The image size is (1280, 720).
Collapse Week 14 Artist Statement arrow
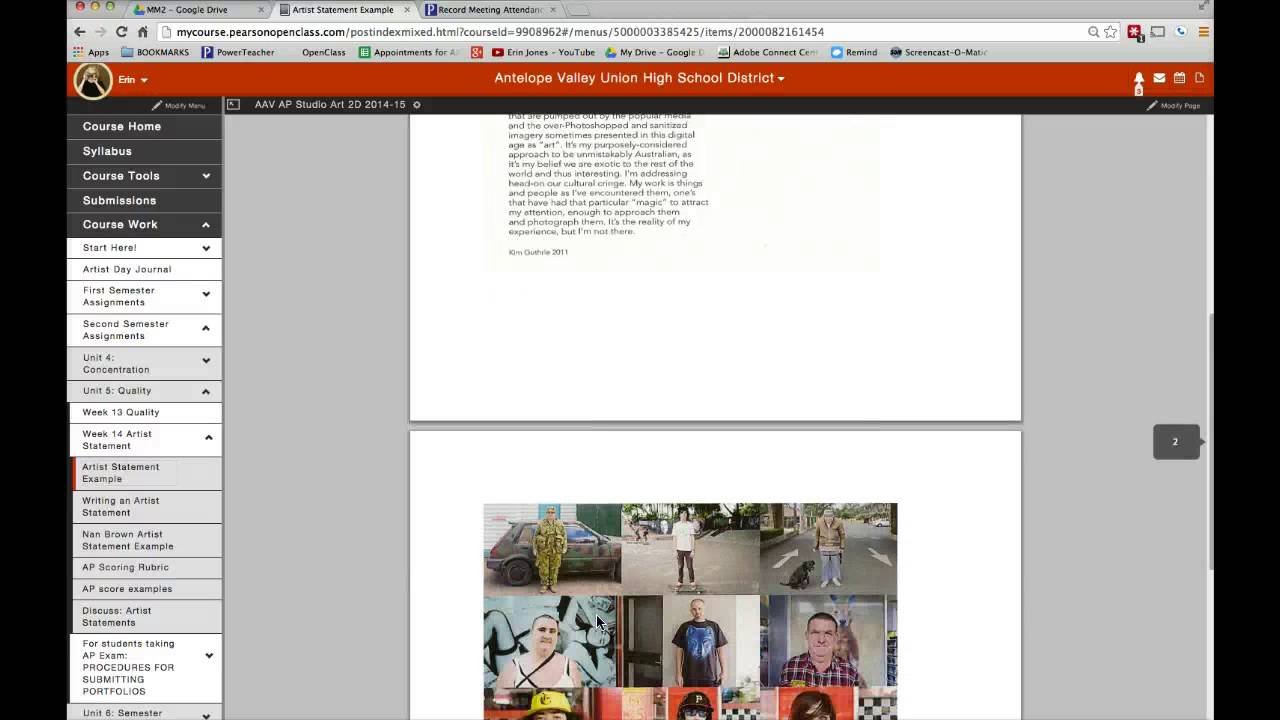pos(209,437)
